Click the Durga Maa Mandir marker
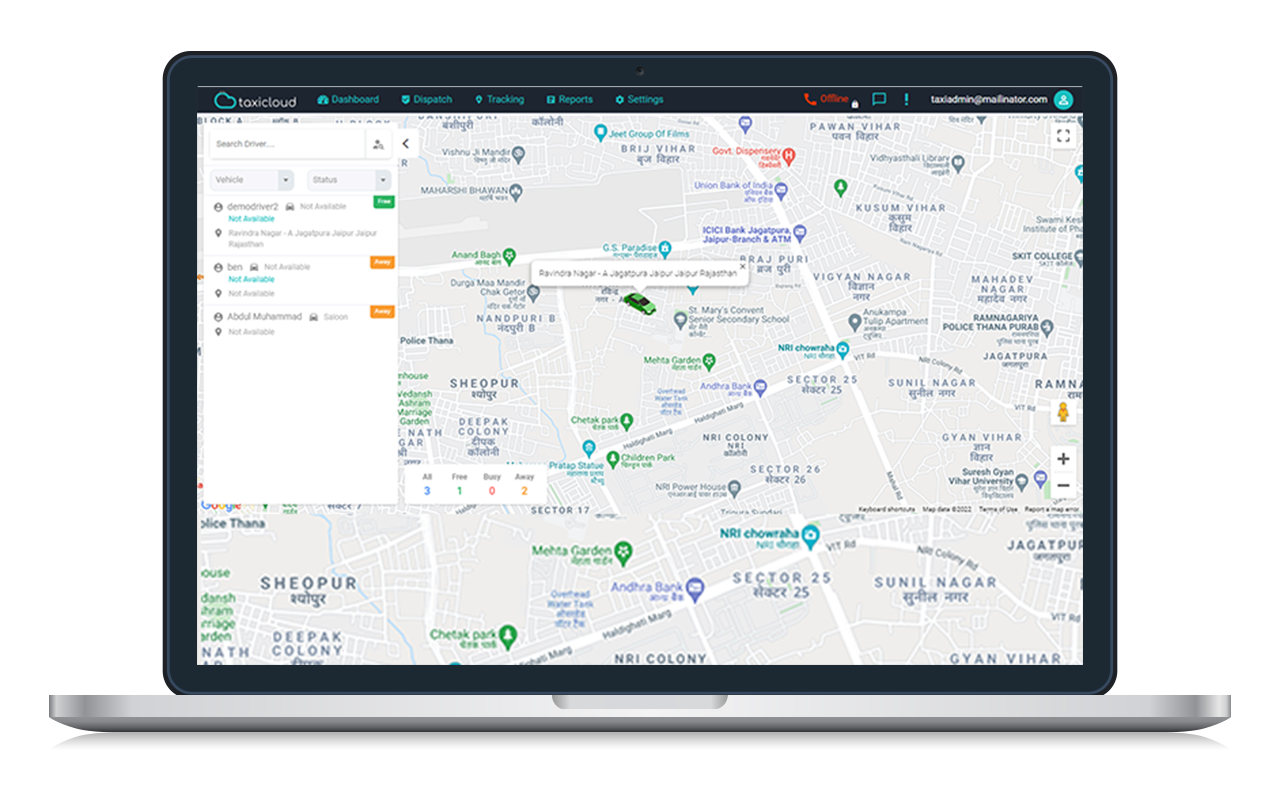Image resolution: width=1280 pixels, height=800 pixels. coord(534,294)
